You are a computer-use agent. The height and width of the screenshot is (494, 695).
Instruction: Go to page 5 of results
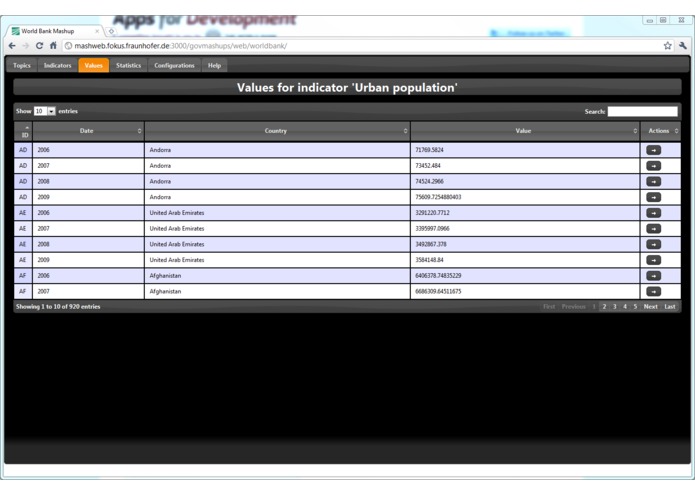point(635,307)
